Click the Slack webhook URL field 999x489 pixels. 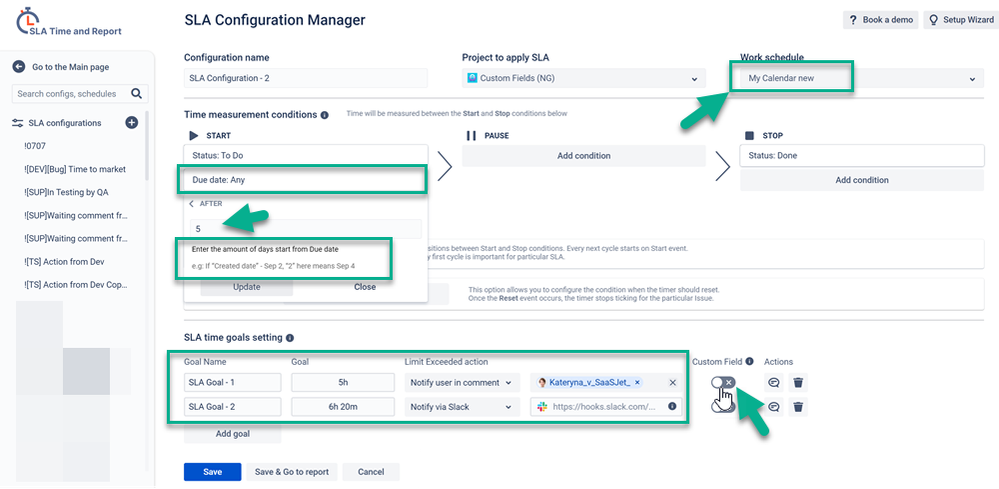point(606,407)
